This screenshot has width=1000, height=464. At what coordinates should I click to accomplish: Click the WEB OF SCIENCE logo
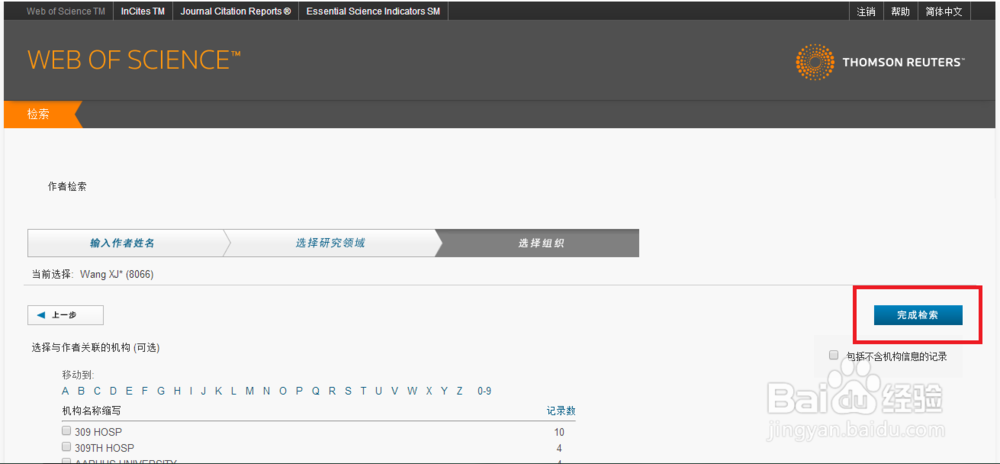(134, 60)
